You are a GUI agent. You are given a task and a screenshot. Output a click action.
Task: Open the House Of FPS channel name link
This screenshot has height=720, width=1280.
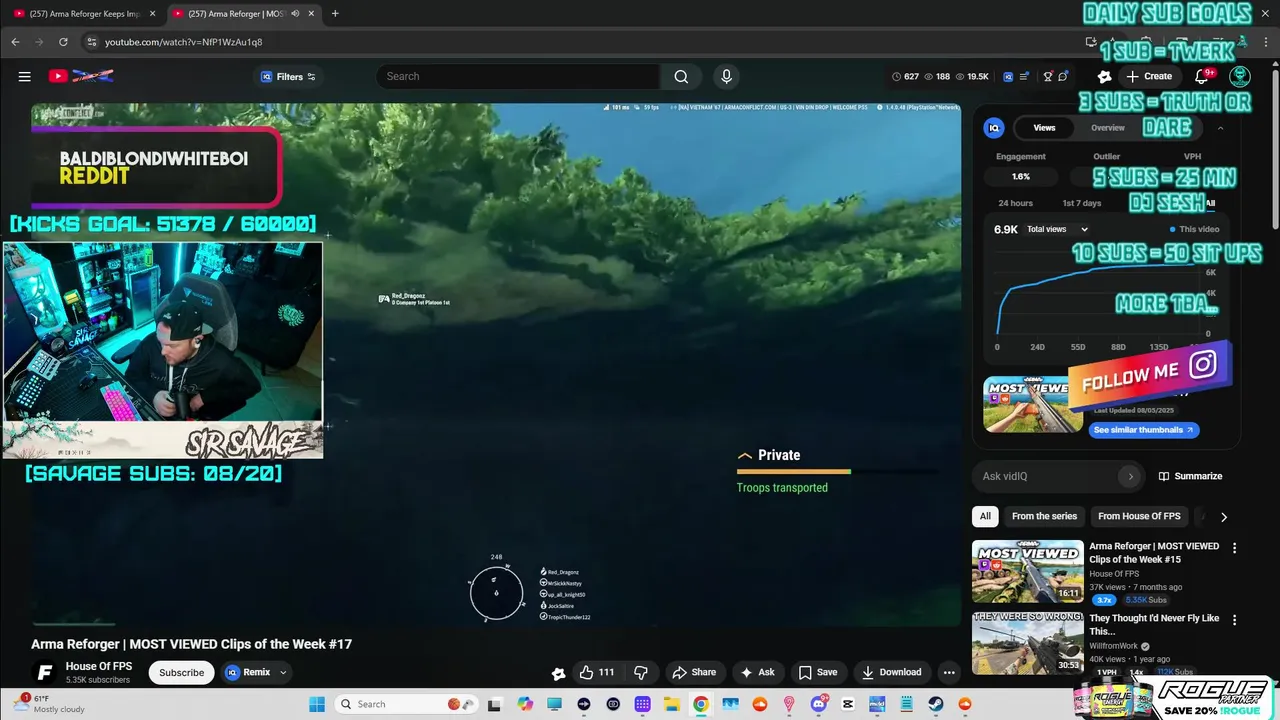click(99, 666)
